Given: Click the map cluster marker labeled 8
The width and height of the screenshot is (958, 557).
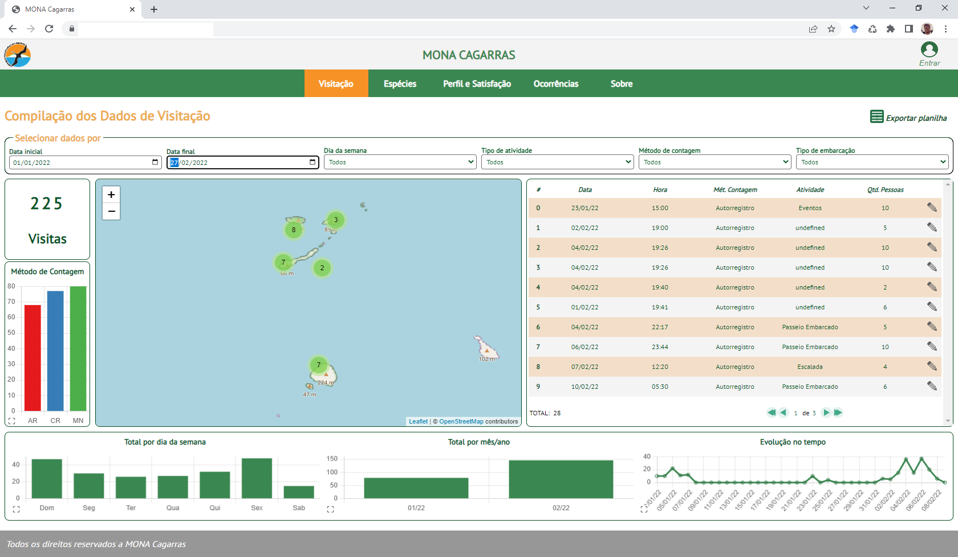Looking at the screenshot, I should pyautogui.click(x=293, y=230).
